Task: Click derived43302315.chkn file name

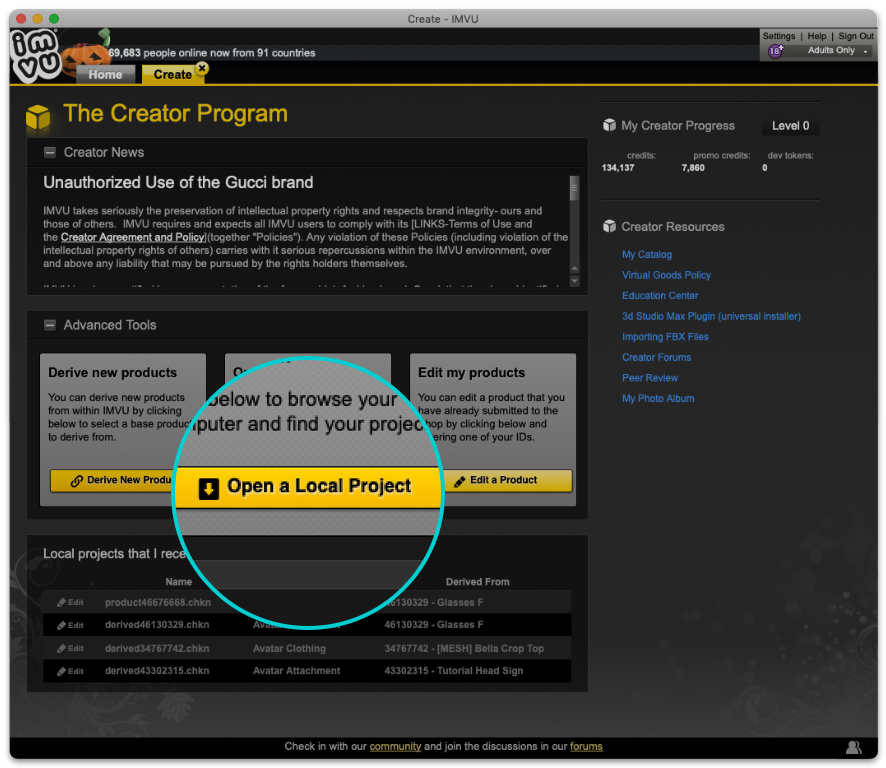Action: (157, 671)
